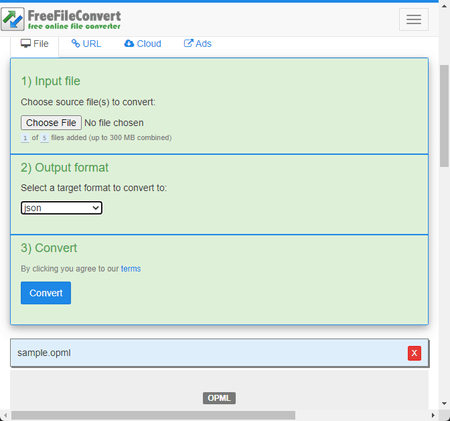
Task: Click the horizontal scrollbar thumb
Action: (x=153, y=415)
